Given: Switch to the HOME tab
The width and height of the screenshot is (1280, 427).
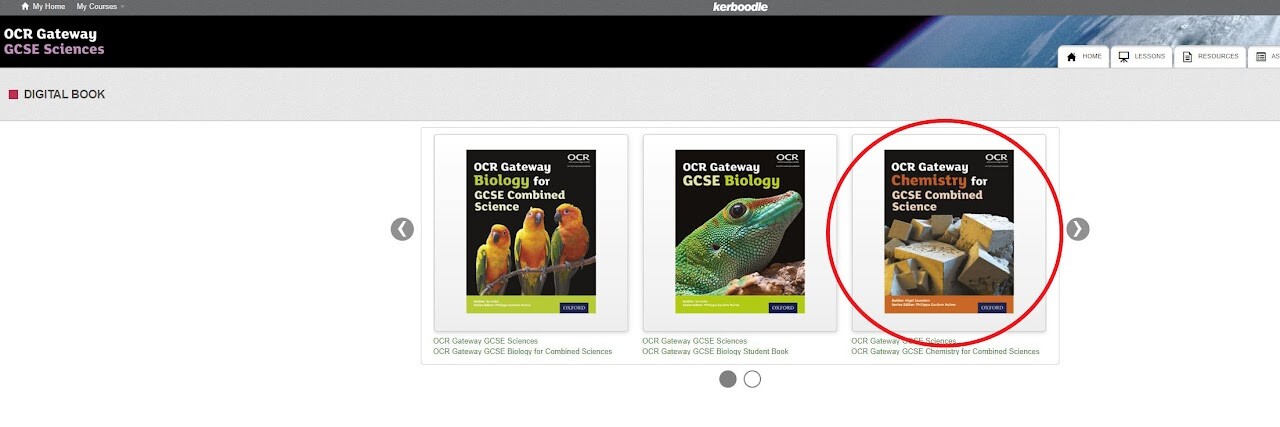Looking at the screenshot, I should 1085,56.
